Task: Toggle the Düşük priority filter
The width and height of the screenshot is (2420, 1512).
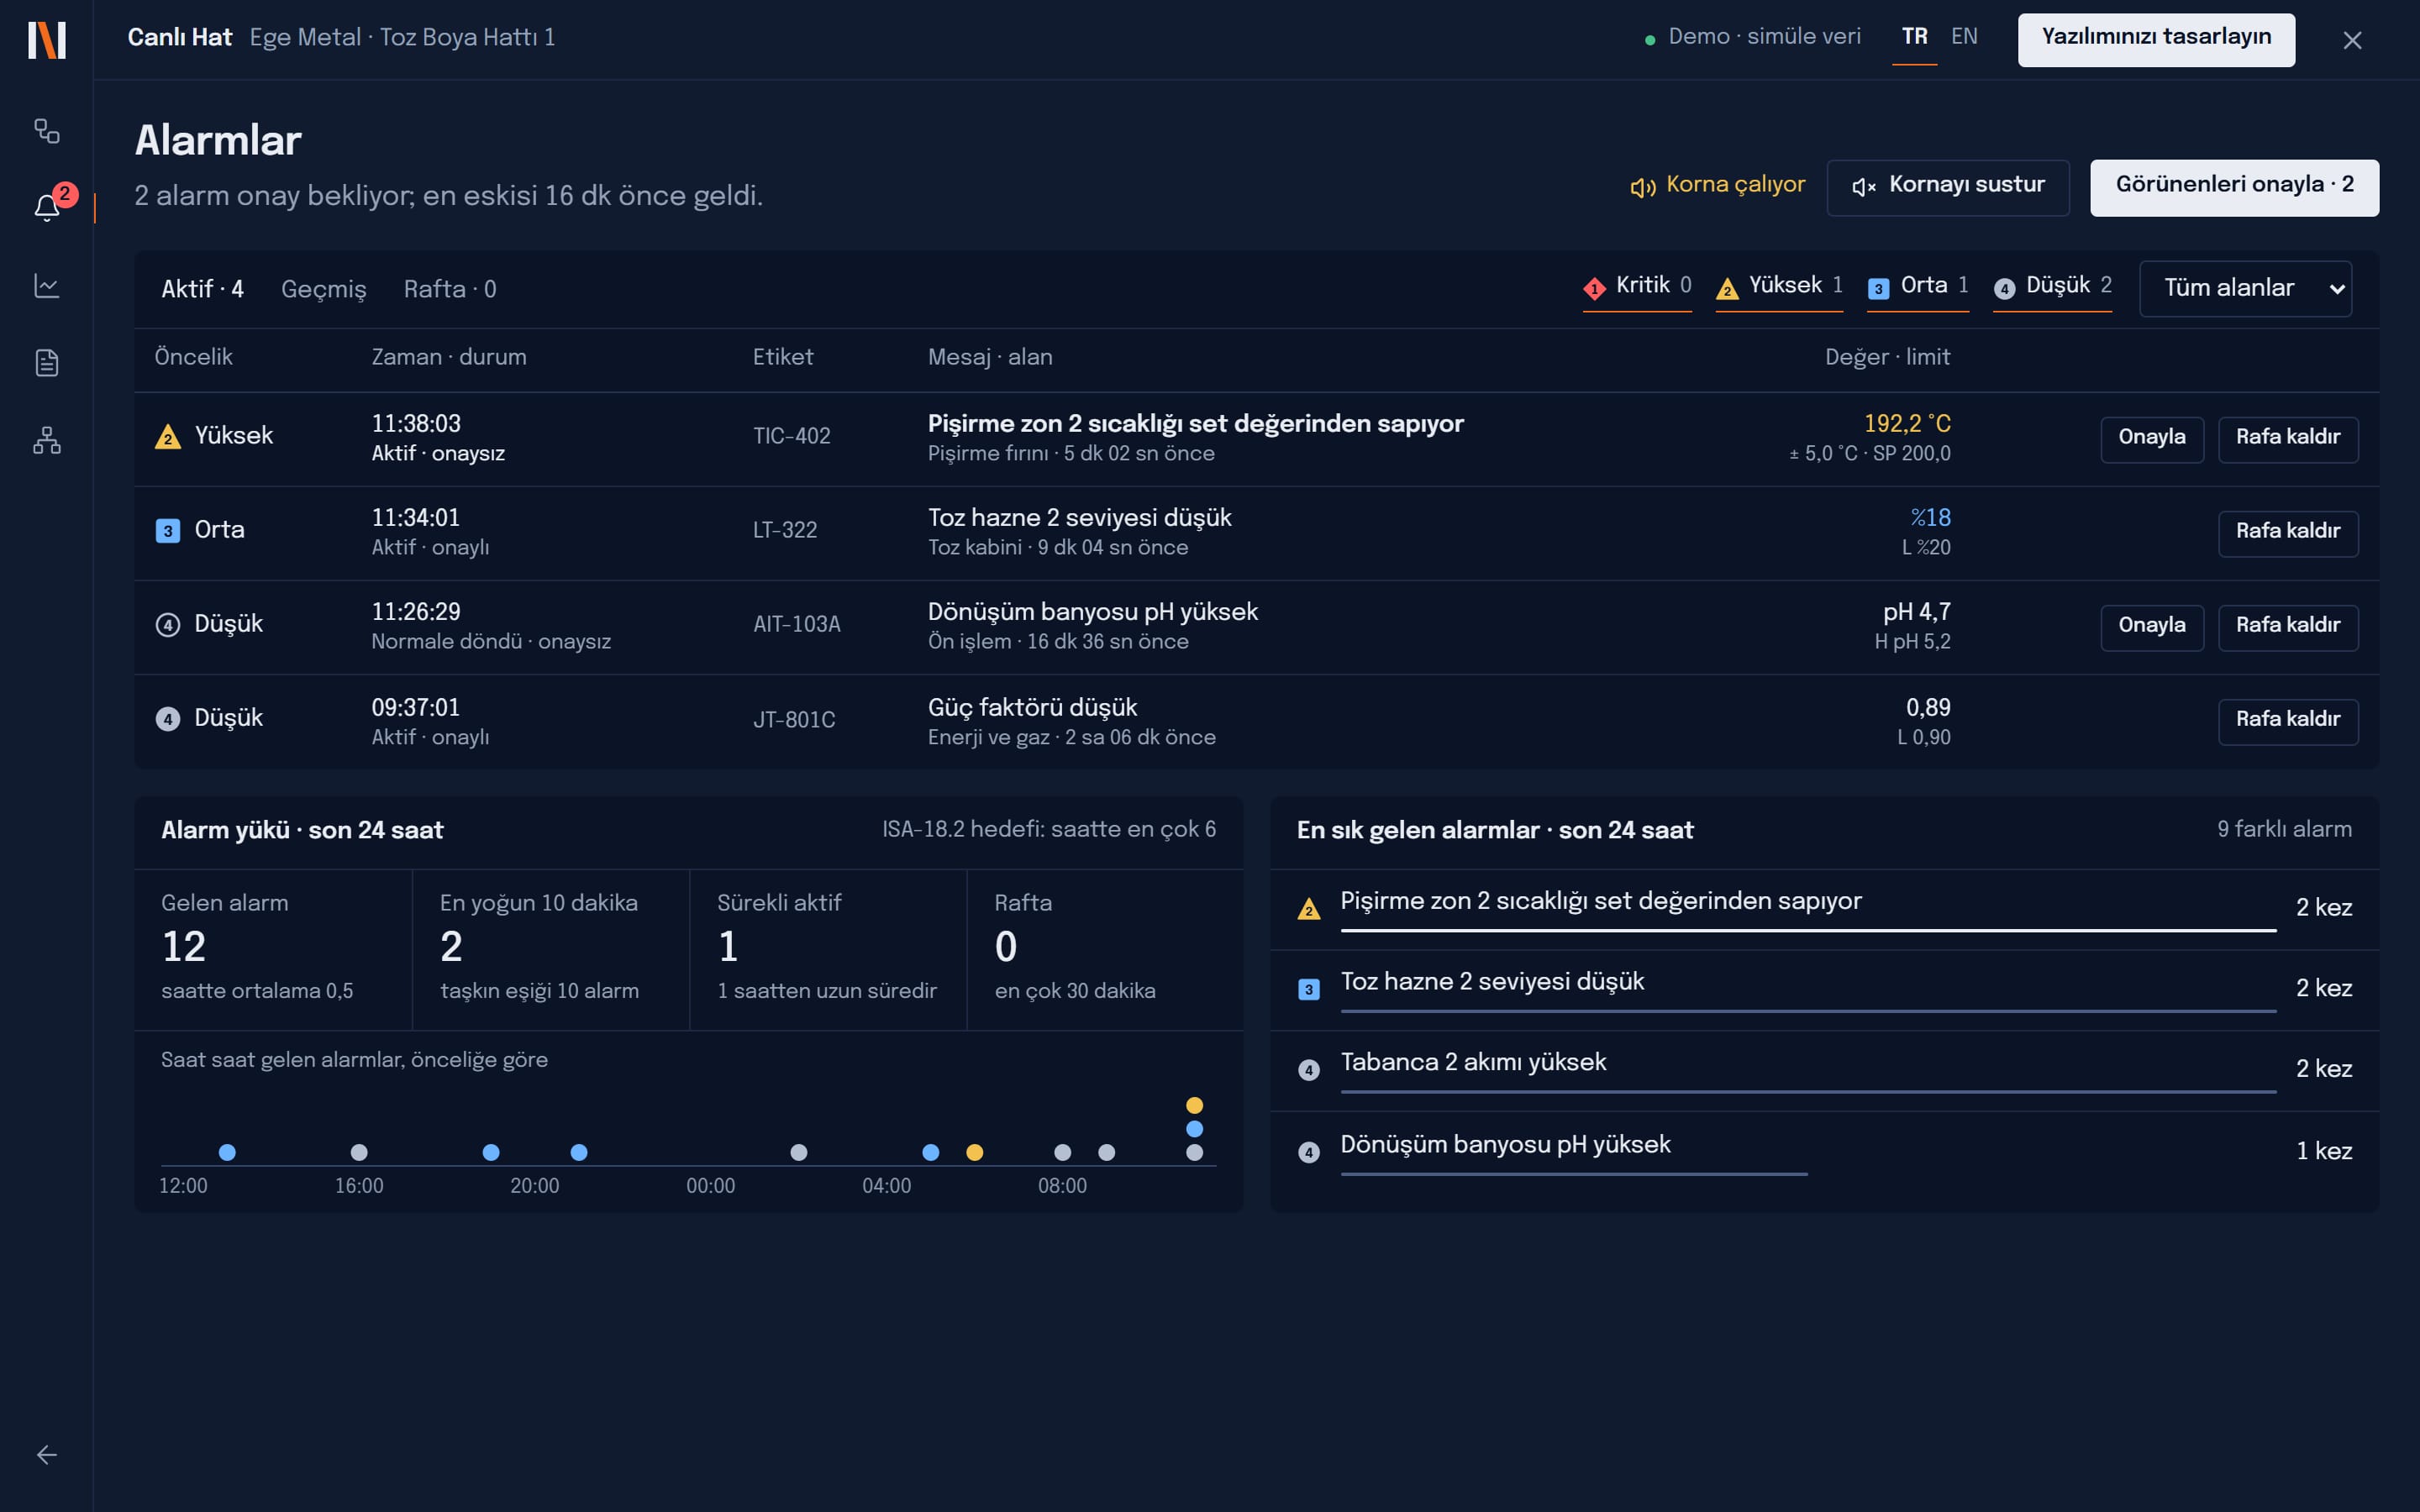Action: pos(2052,287)
